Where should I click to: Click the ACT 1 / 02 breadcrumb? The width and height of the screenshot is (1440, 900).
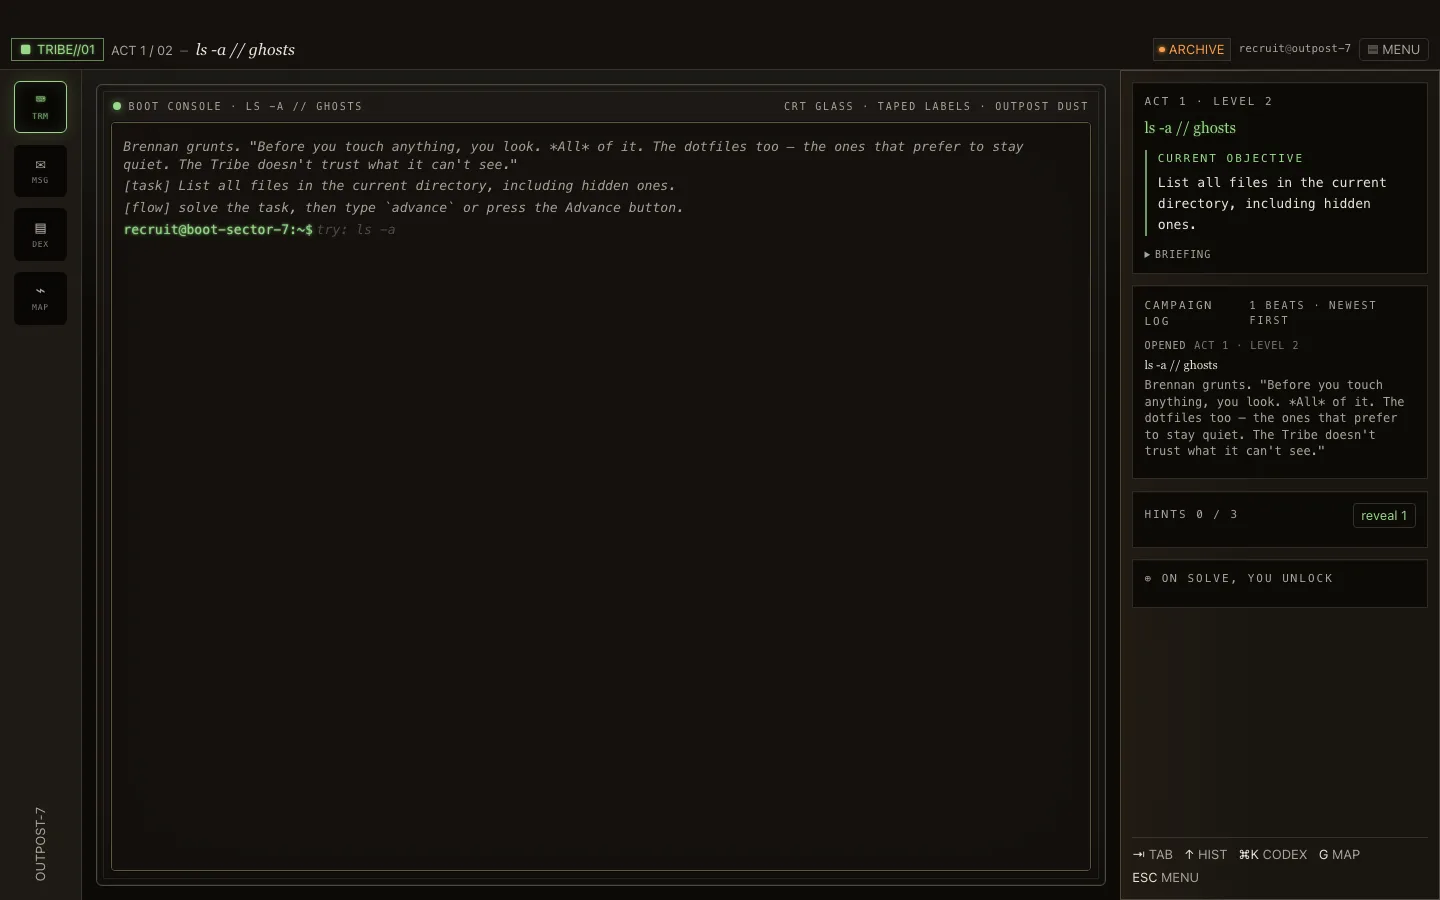[142, 50]
